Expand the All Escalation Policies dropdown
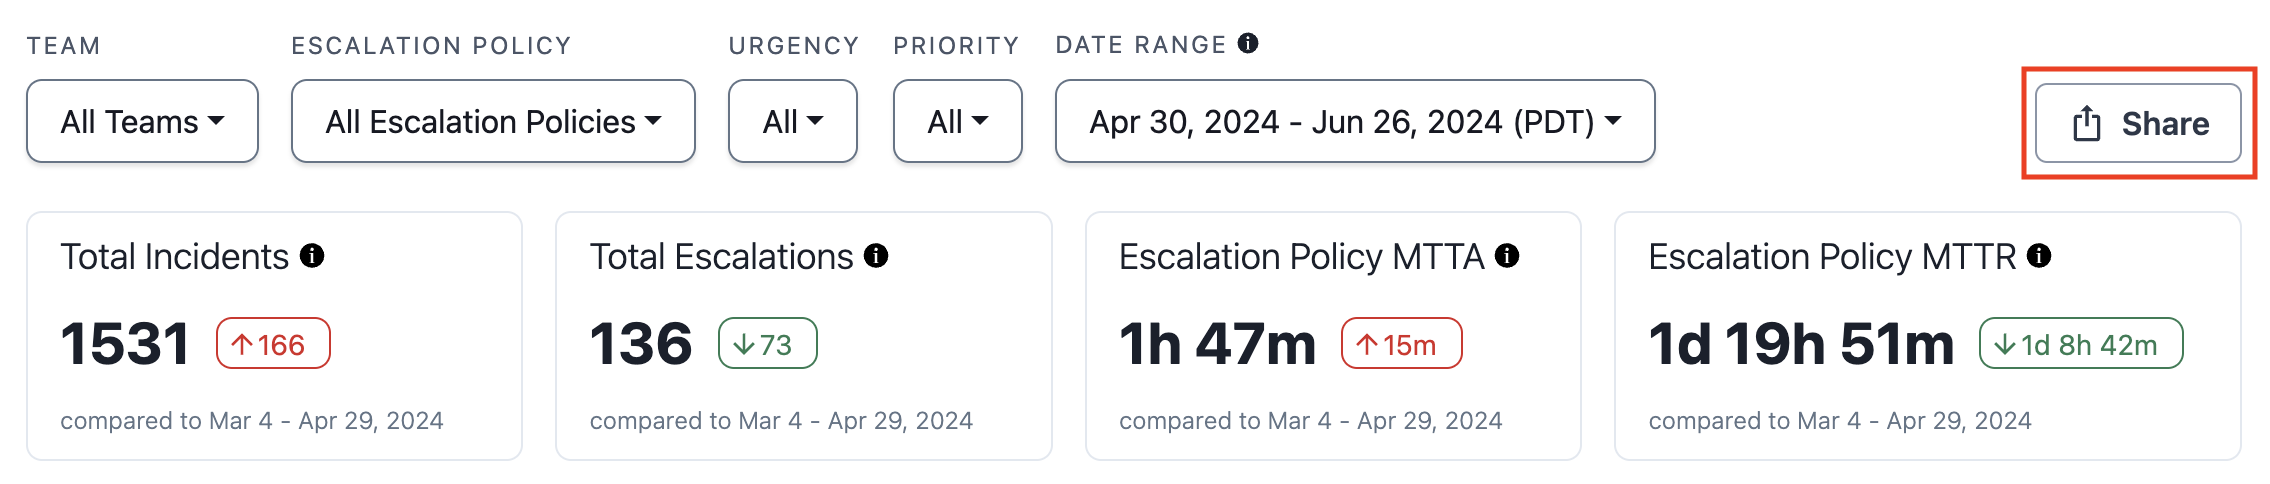 tap(493, 121)
